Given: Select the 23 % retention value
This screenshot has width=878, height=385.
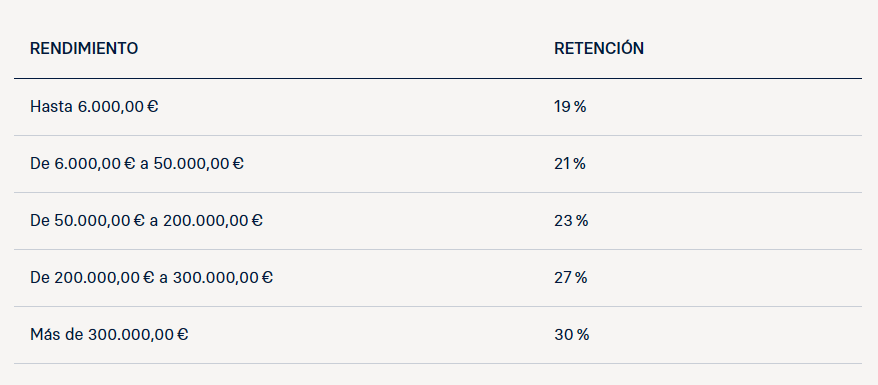Looking at the screenshot, I should pyautogui.click(x=571, y=220).
